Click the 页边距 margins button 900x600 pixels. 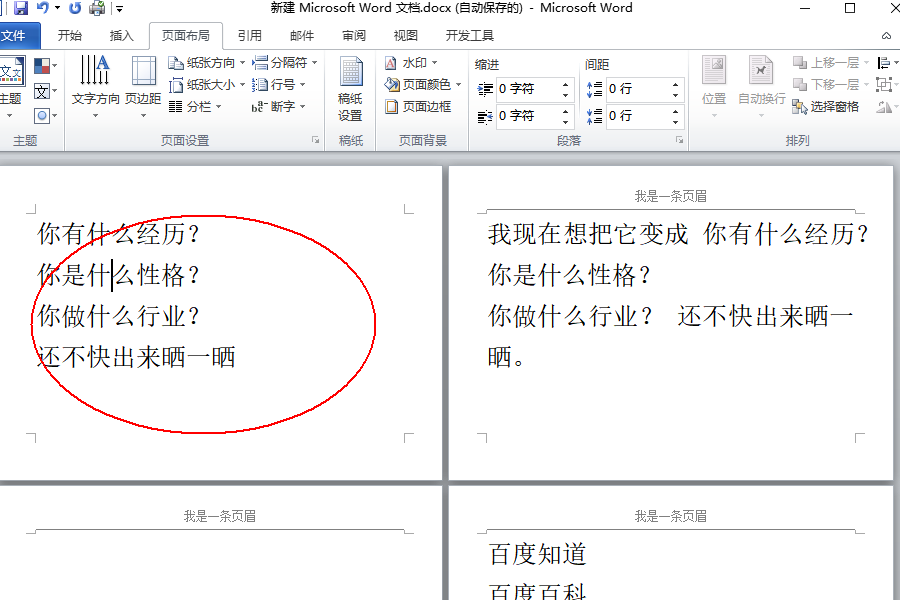point(143,86)
